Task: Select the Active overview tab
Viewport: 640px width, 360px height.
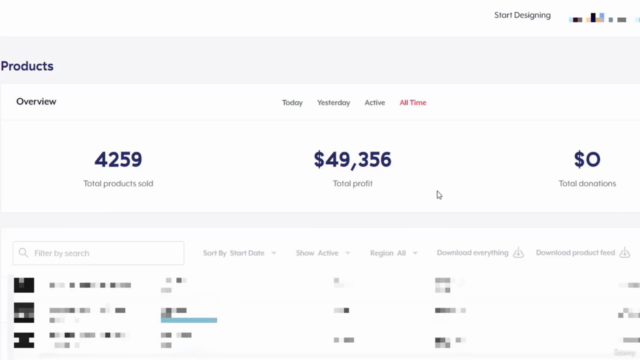Action: (x=375, y=102)
